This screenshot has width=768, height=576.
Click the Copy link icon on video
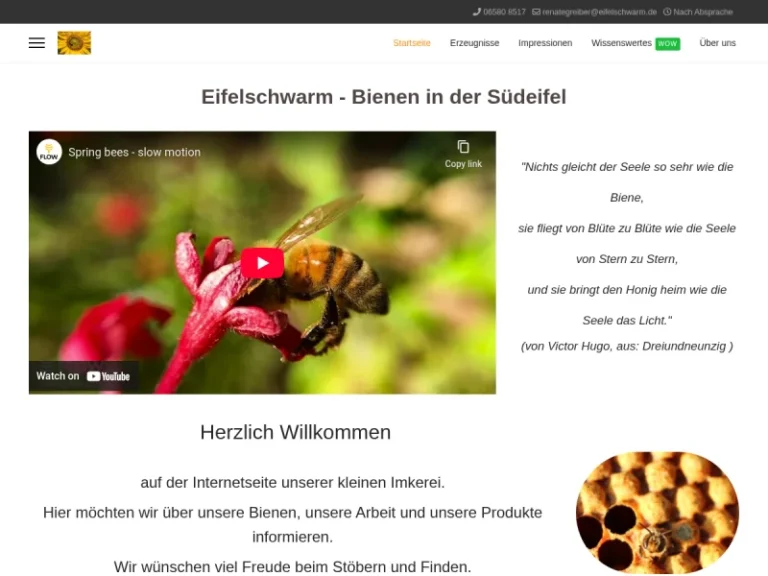pyautogui.click(x=463, y=147)
